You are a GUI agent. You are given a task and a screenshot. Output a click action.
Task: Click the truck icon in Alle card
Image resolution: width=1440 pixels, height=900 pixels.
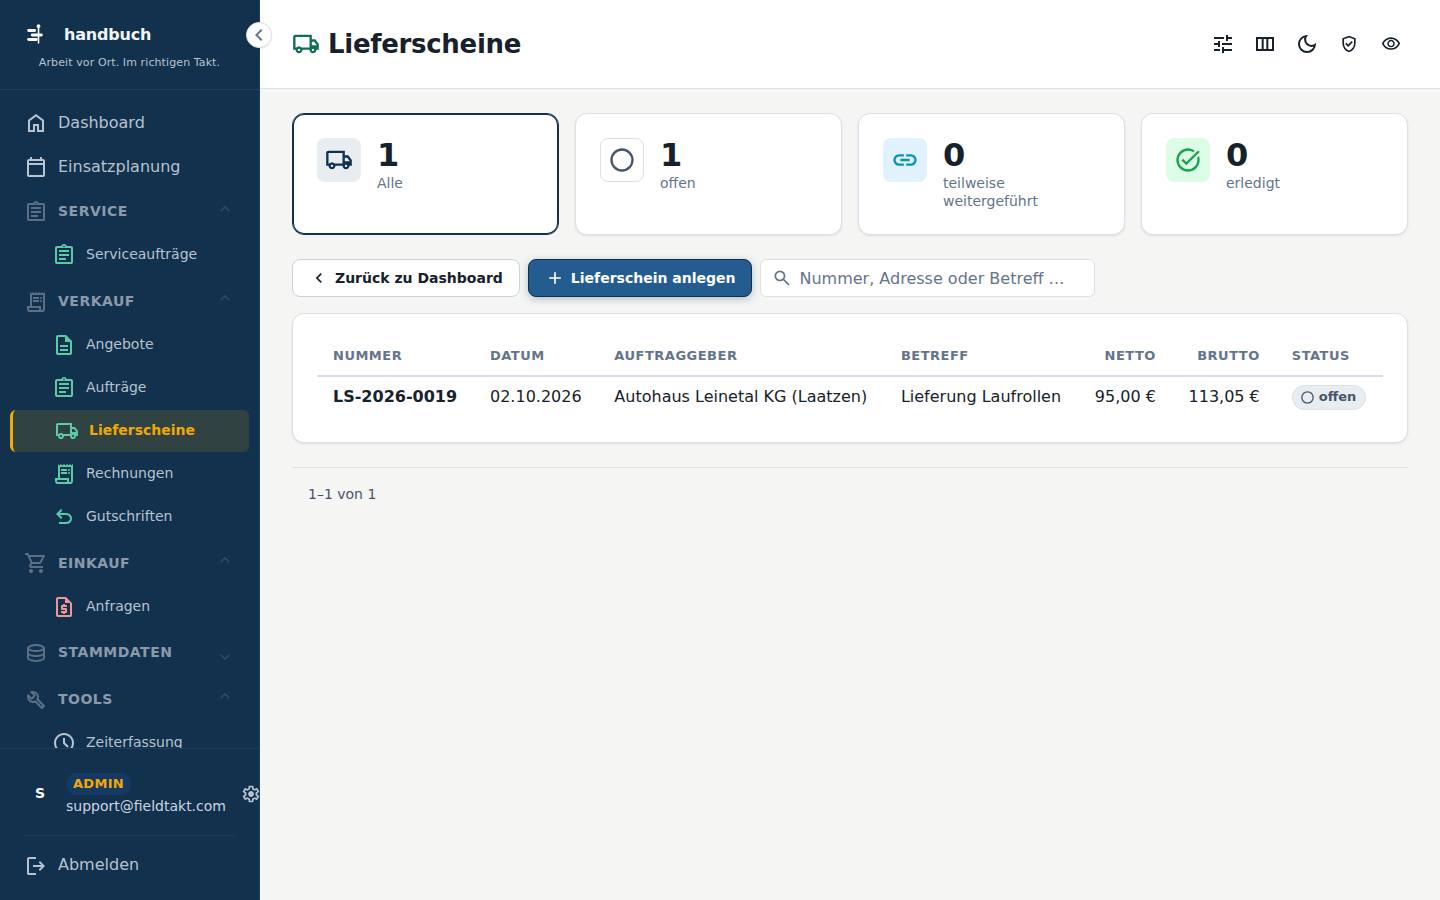[x=339, y=160]
